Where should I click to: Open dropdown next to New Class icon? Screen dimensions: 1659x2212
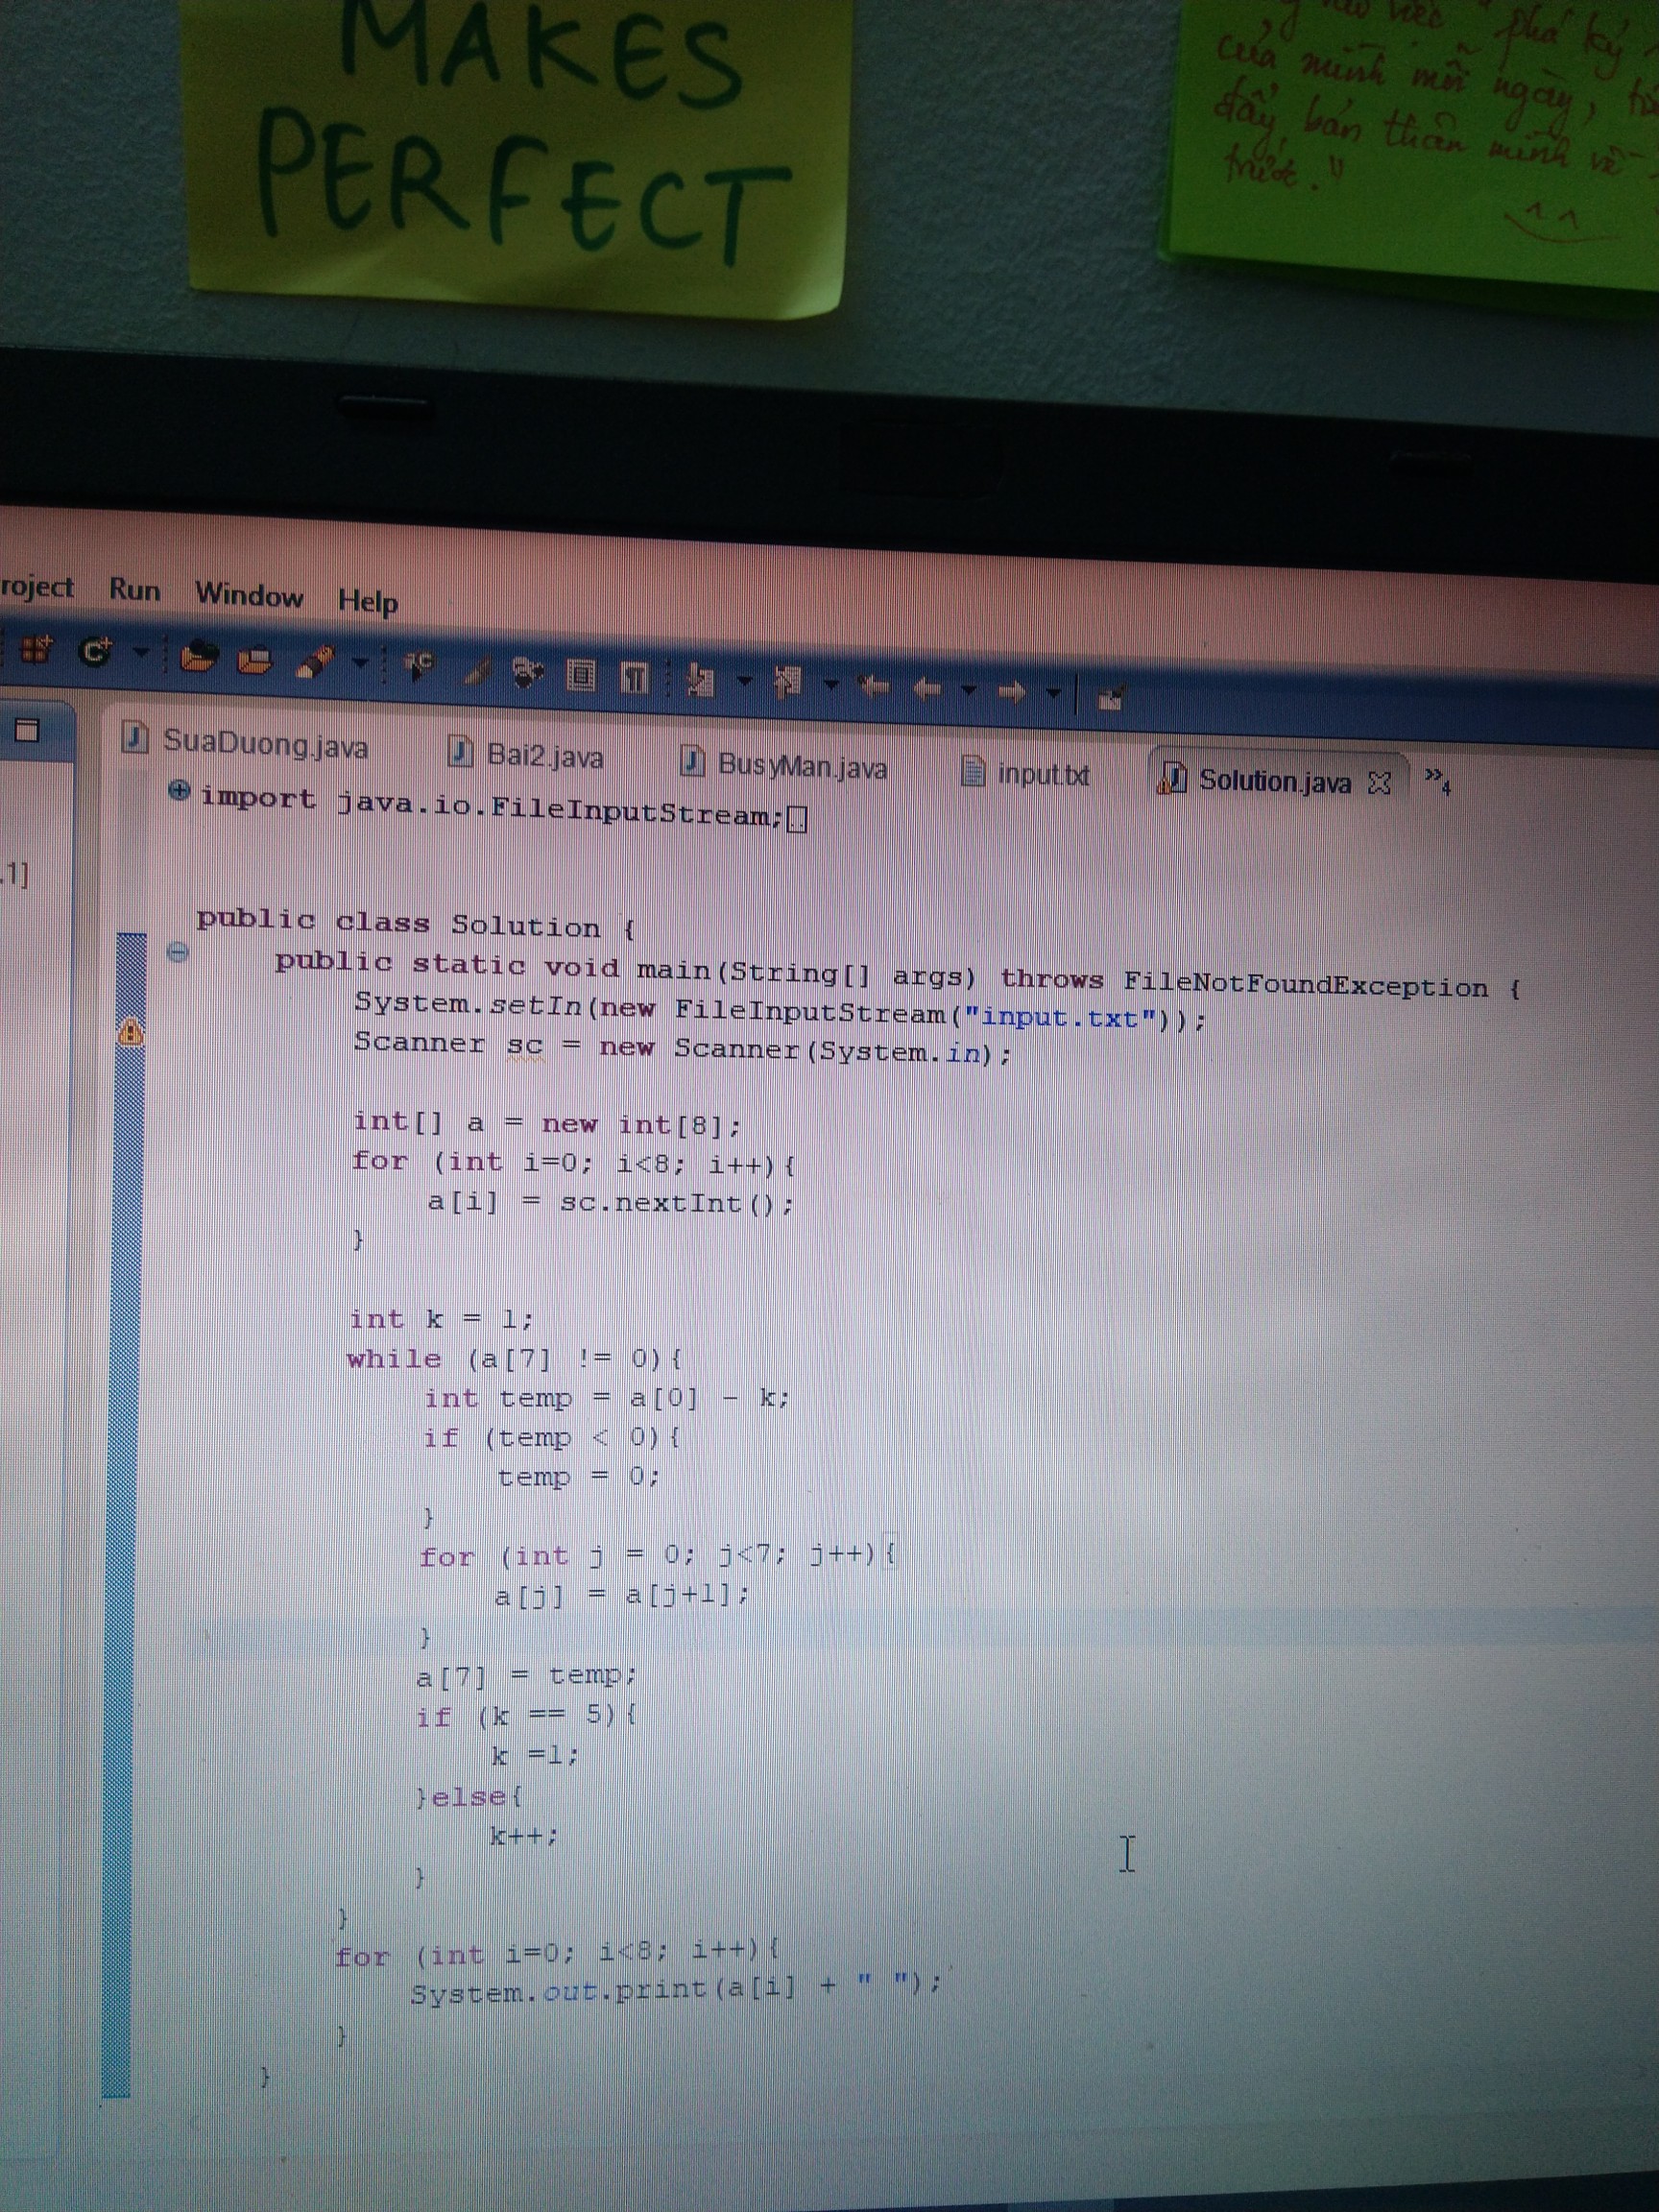[x=141, y=653]
